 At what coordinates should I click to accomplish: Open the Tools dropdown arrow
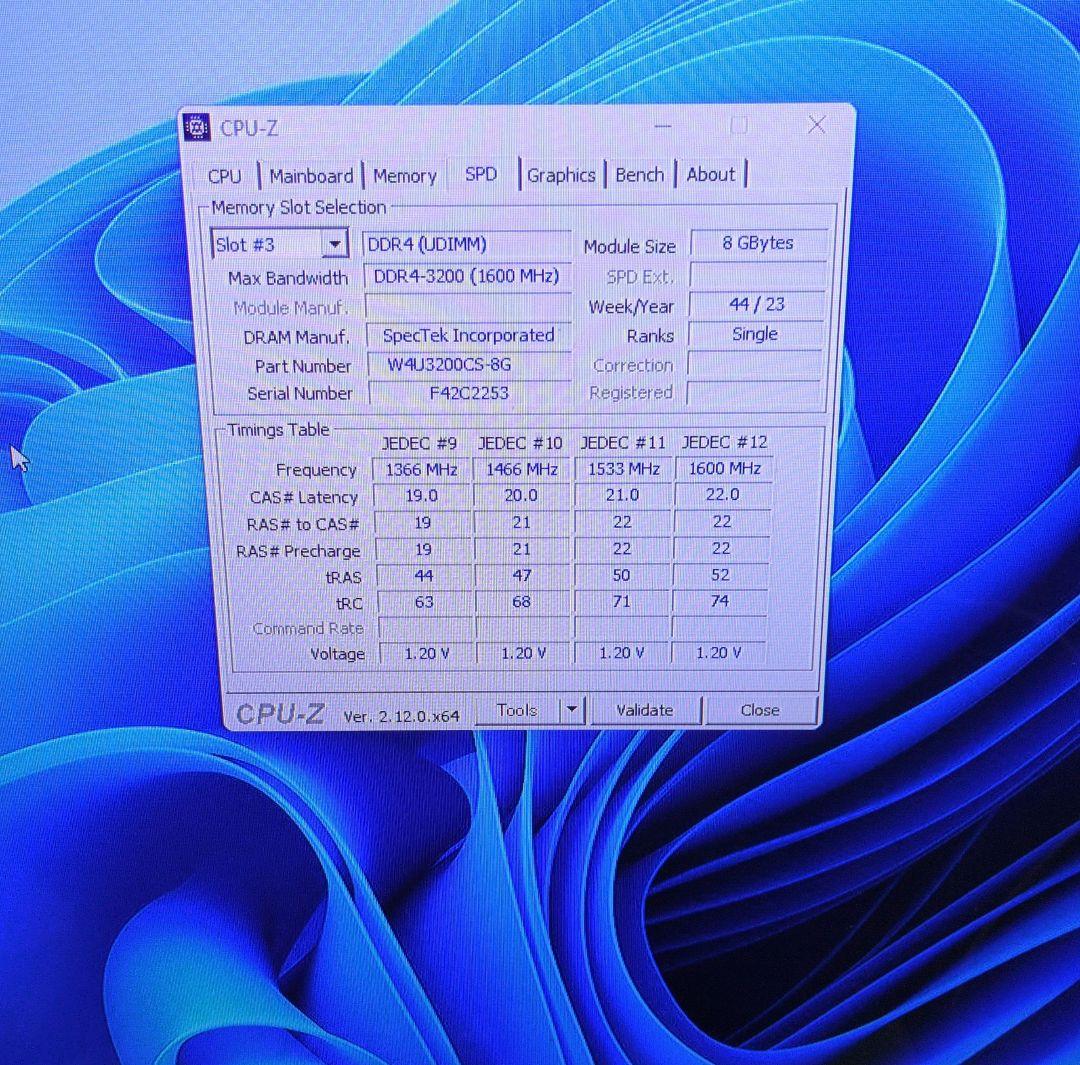(572, 710)
